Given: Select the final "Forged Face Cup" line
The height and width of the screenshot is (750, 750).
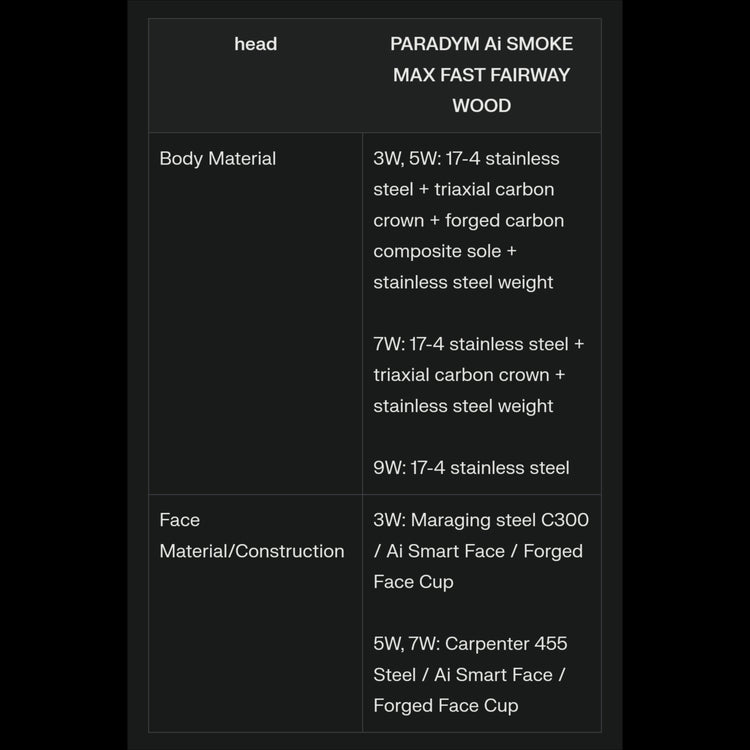Looking at the screenshot, I should (x=445, y=706).
